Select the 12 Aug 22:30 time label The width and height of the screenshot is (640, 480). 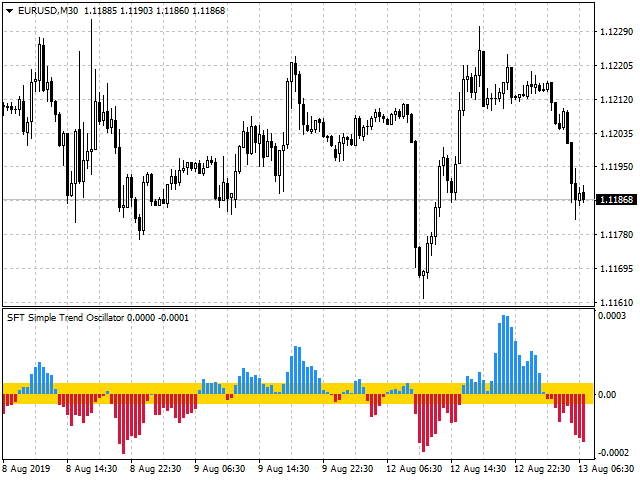click(542, 469)
